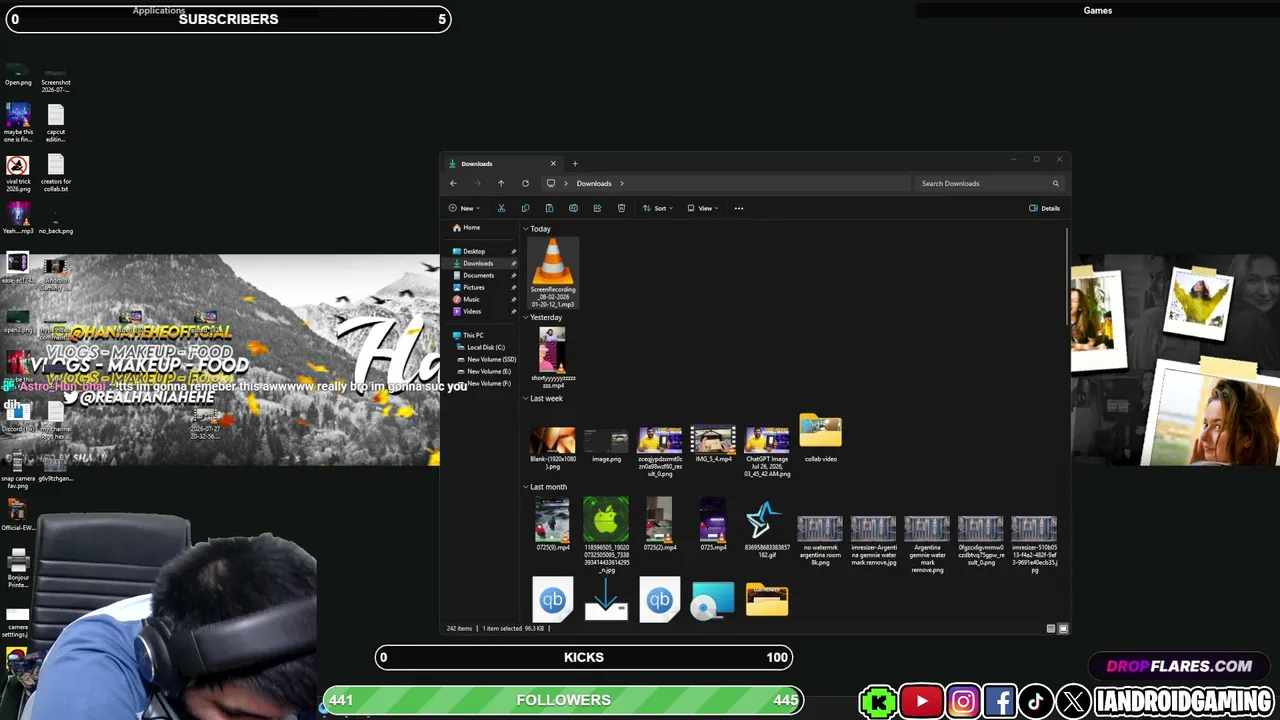Select viral trick 2026.png on desktop
The height and width of the screenshot is (720, 1280).
[18, 173]
